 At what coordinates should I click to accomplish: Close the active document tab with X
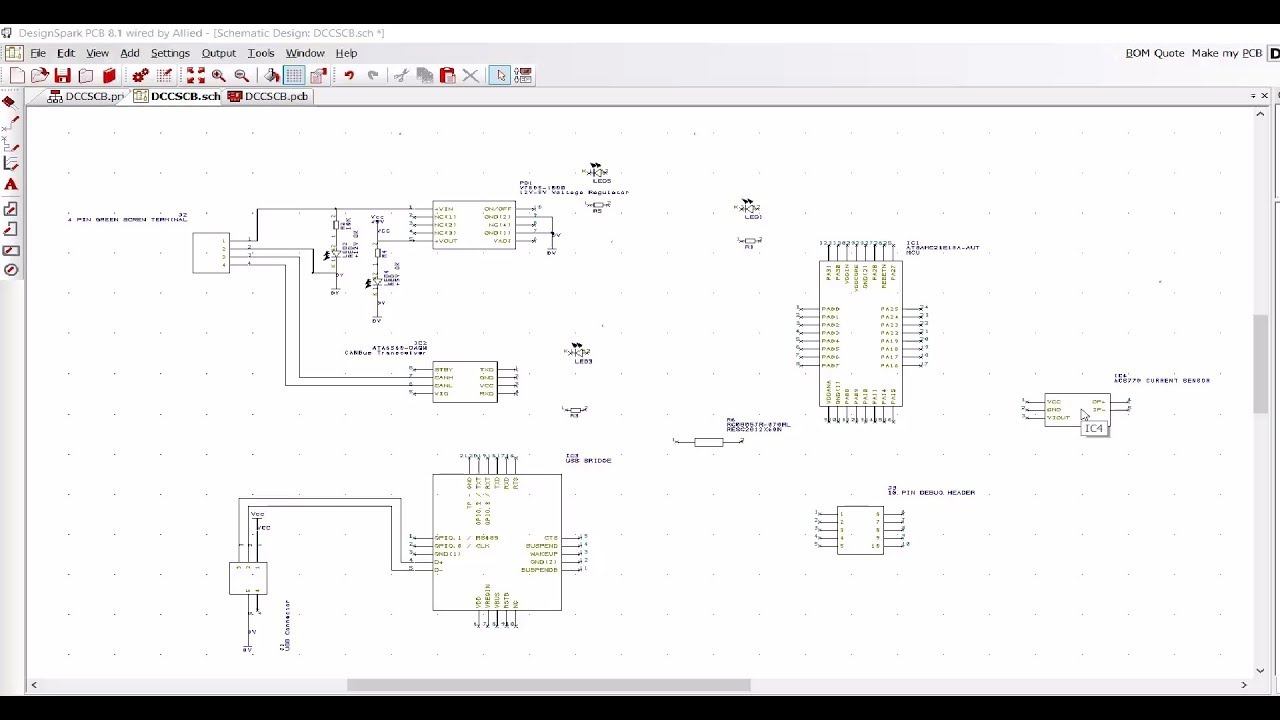point(1265,96)
